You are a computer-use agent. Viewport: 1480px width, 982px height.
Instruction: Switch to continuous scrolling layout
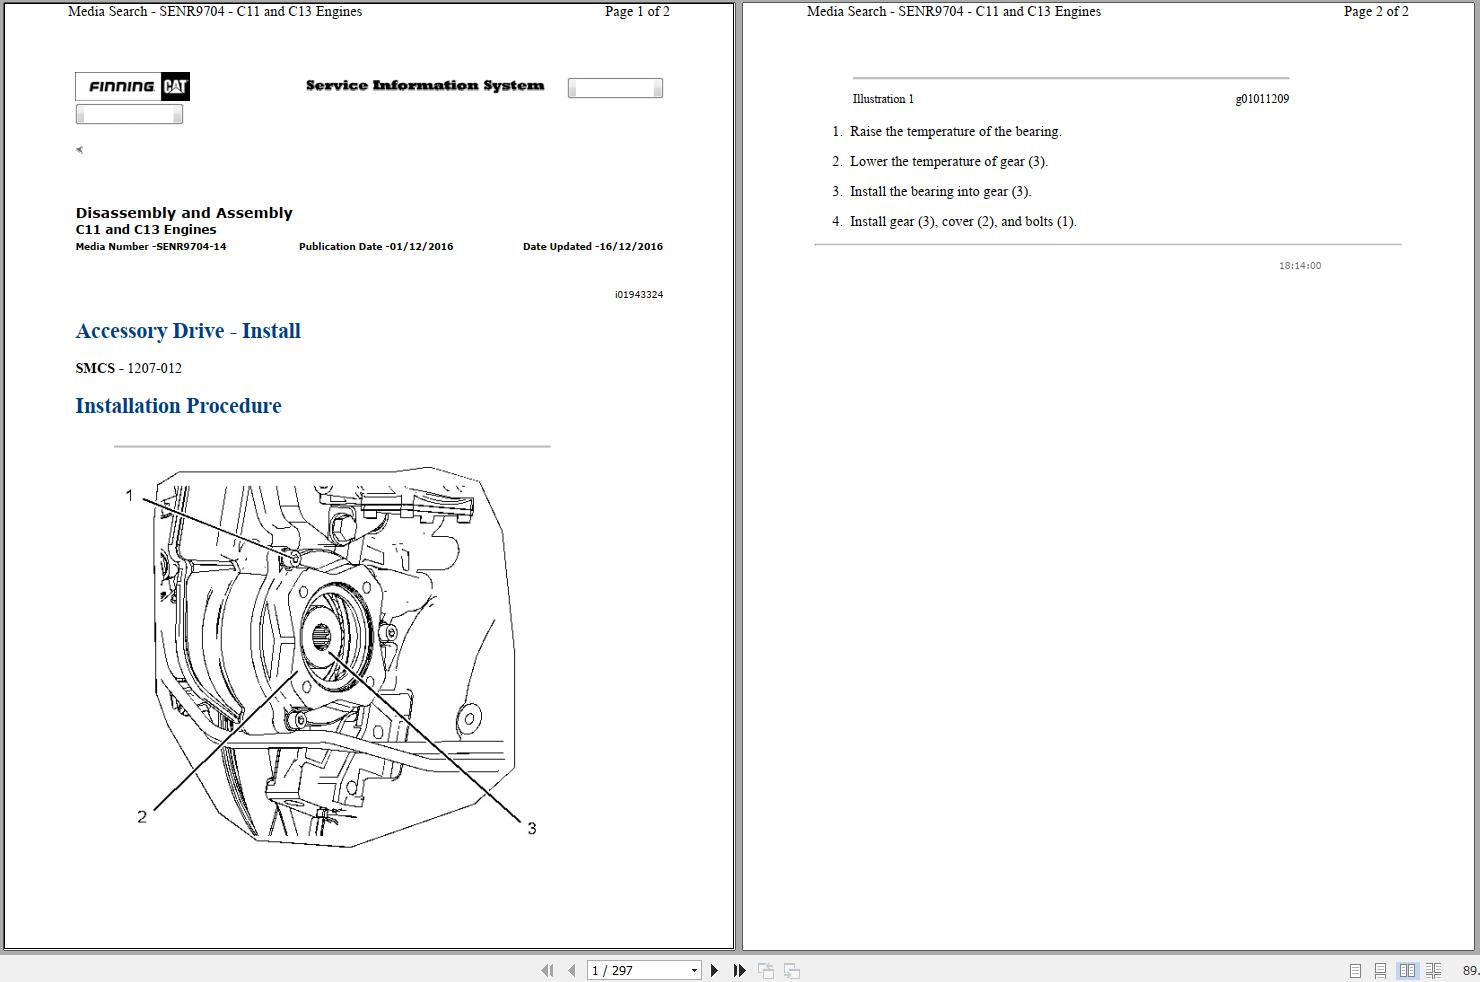coord(1380,970)
